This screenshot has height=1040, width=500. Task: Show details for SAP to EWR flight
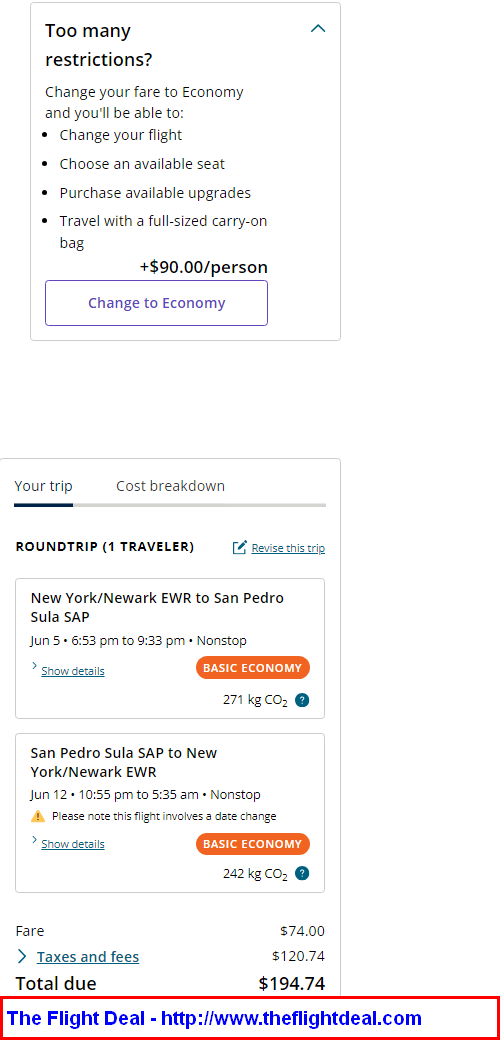73,844
